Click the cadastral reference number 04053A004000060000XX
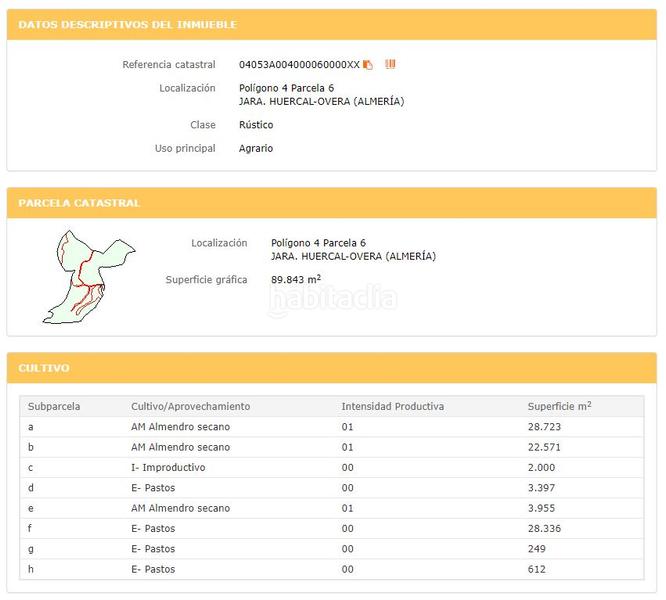666x600 pixels. 298,65
